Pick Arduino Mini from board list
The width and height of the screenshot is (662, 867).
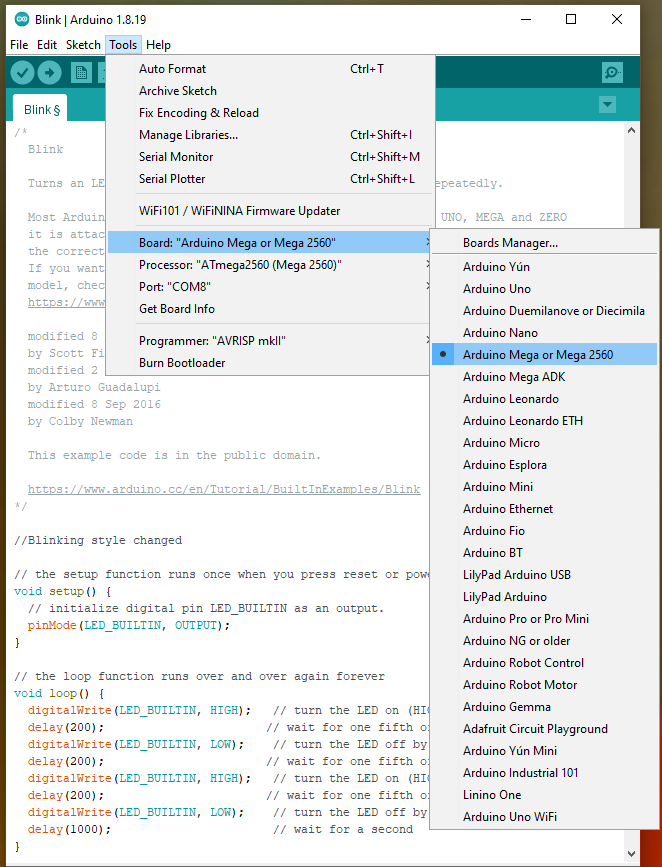pyautogui.click(x=544, y=487)
